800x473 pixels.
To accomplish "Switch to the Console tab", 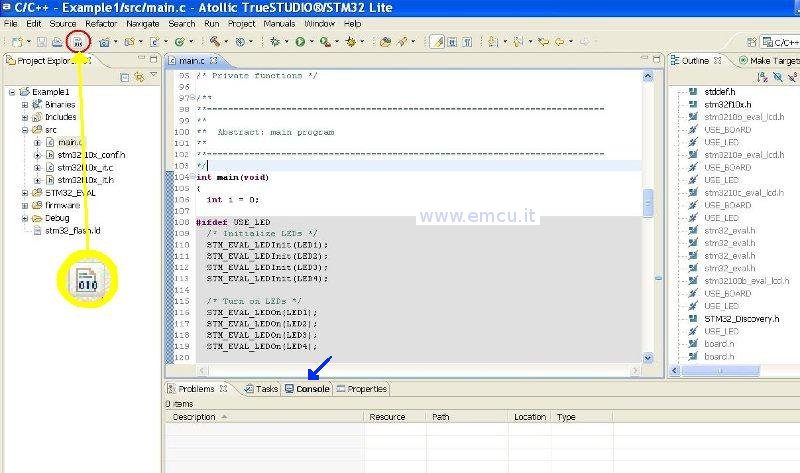I will point(307,389).
